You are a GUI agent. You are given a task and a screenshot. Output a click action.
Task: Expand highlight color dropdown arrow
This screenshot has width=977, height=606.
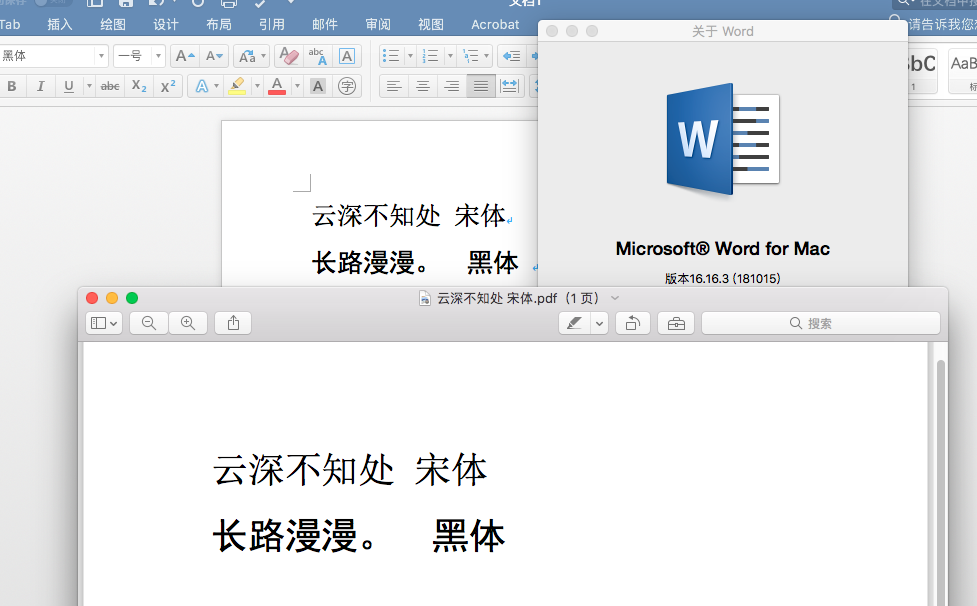tap(257, 86)
